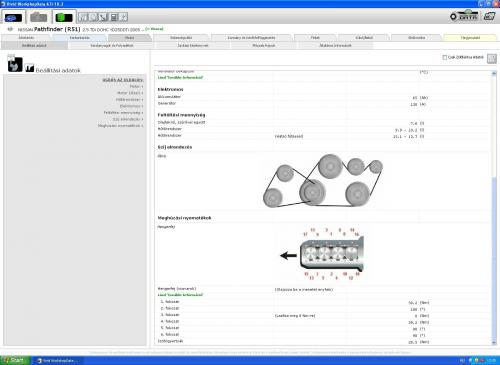The height and width of the screenshot is (365, 500).
Task: Click the green Vissza link beside the vehicle name
Action: click(x=155, y=29)
